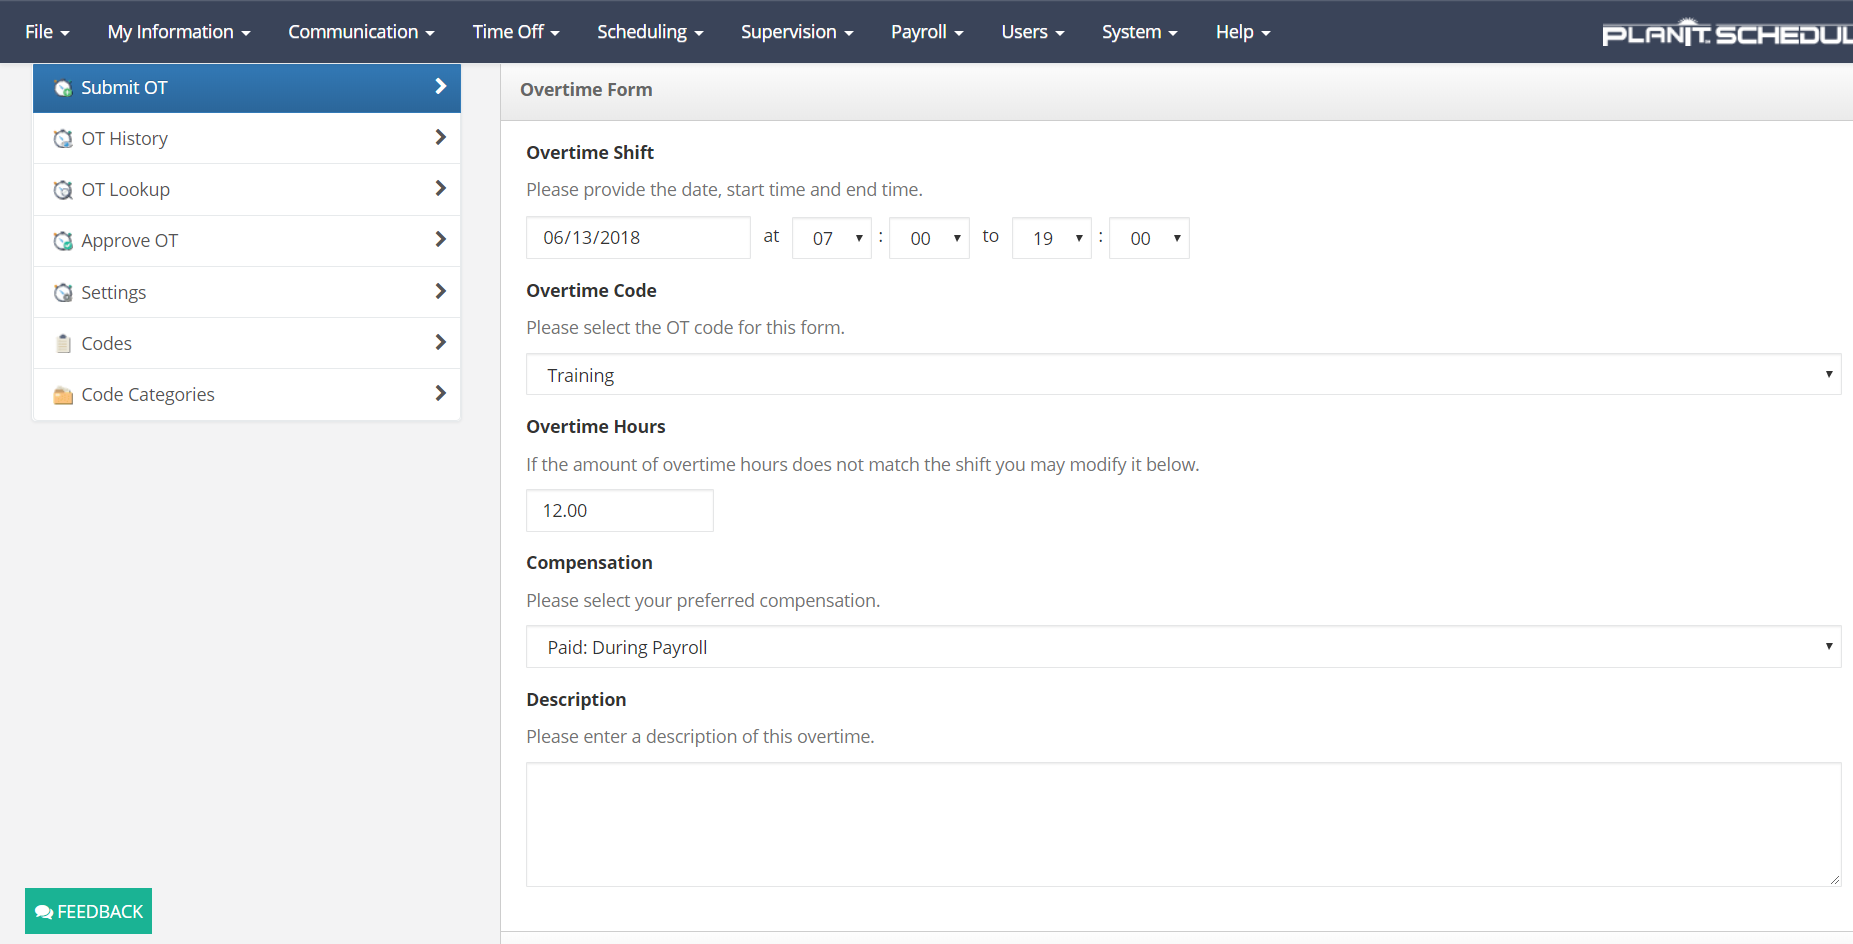Open the end minutes dropdown after 19

click(x=1149, y=238)
